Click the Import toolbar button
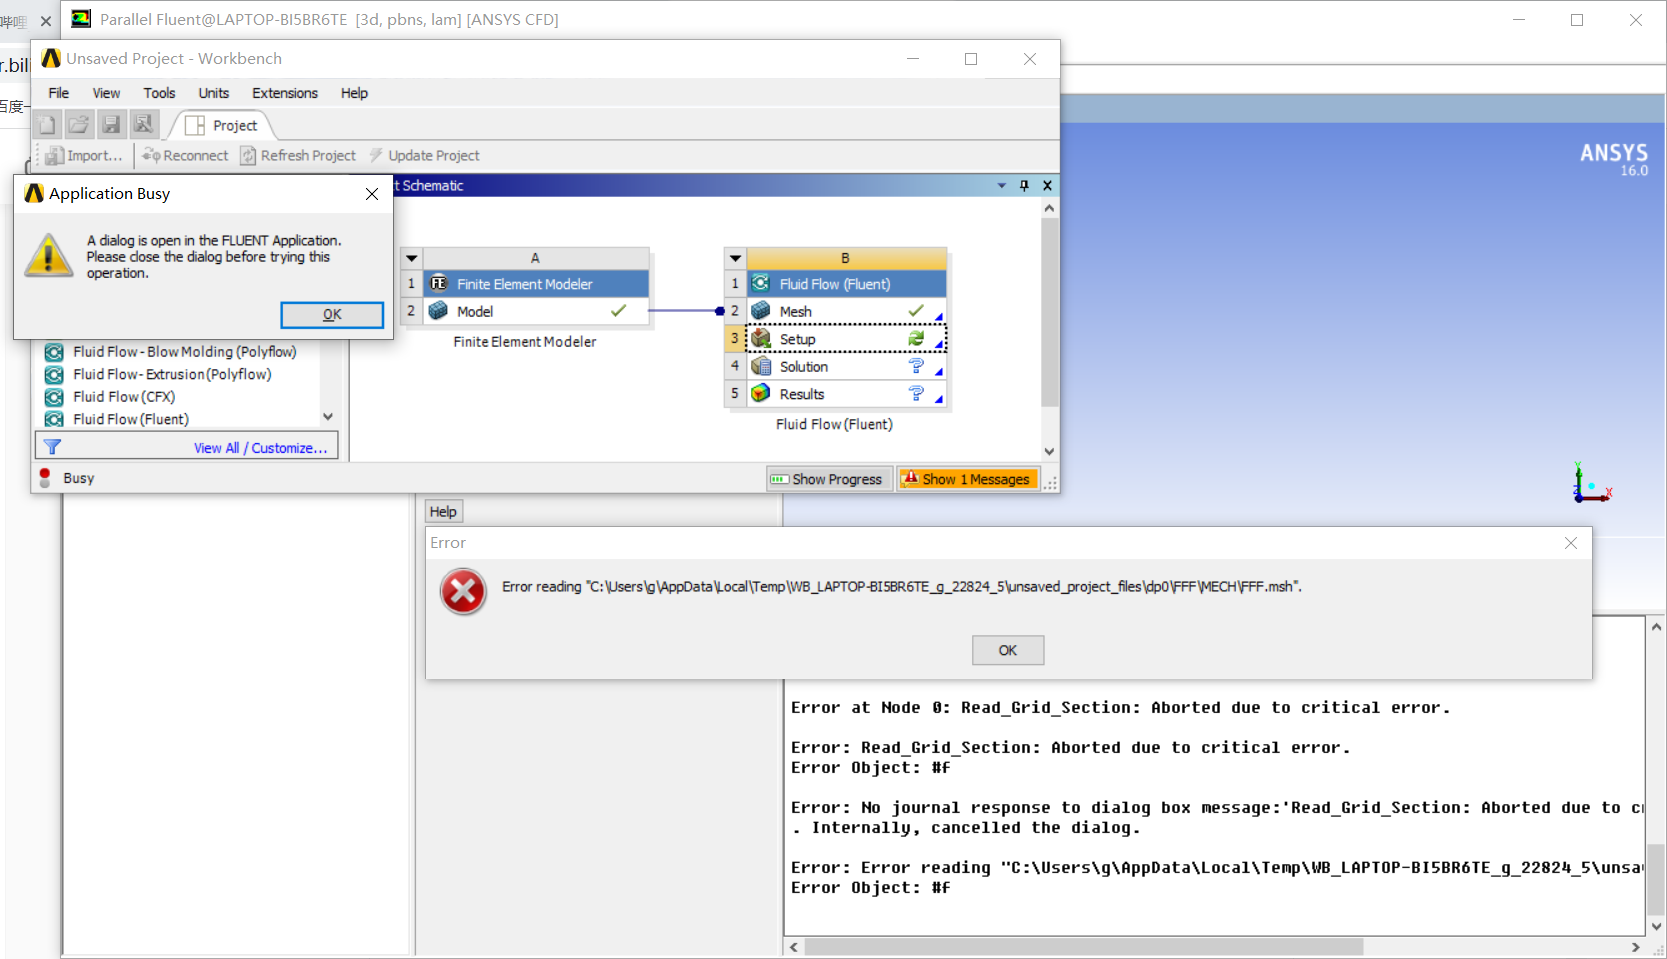The height and width of the screenshot is (959, 1667). [x=84, y=155]
